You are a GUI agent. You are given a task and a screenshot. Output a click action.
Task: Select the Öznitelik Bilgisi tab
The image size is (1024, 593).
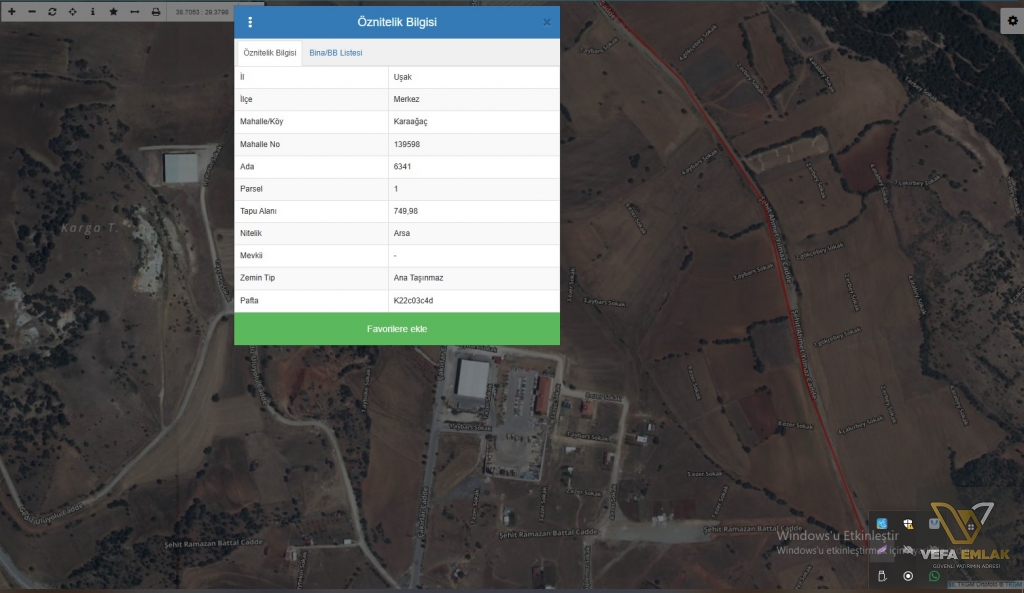pyautogui.click(x=270, y=53)
